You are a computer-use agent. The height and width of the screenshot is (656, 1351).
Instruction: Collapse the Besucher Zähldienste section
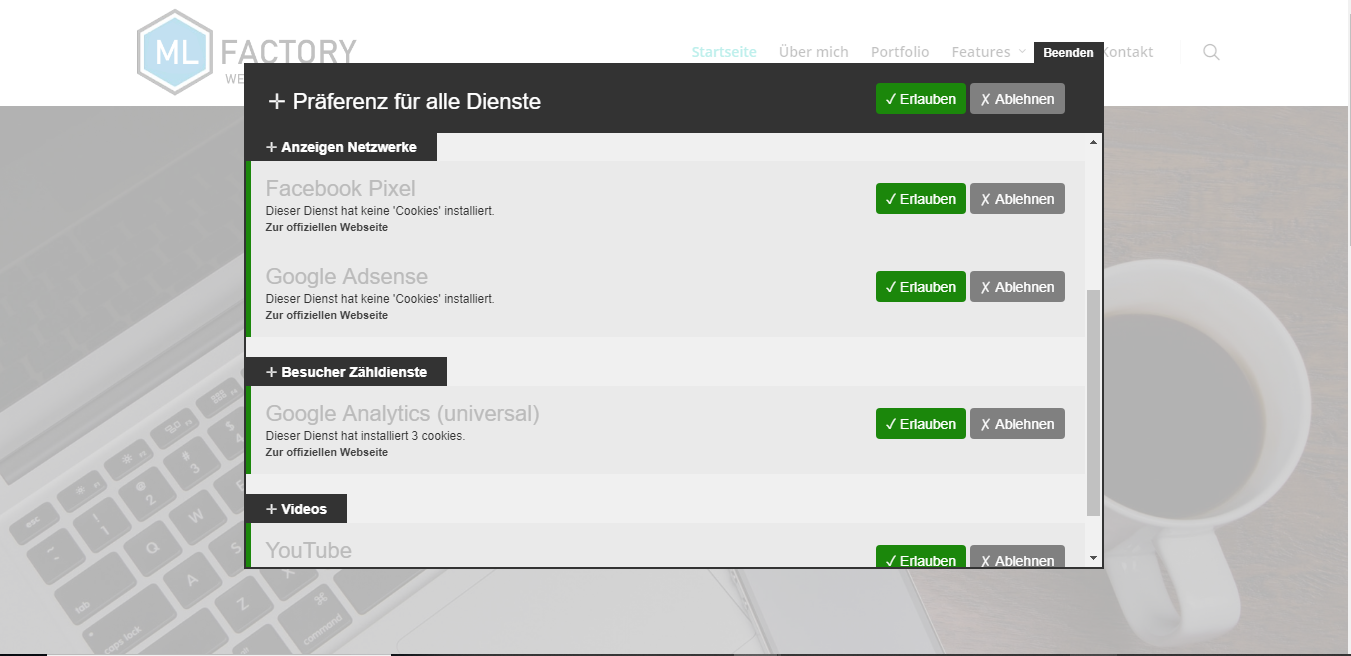click(345, 372)
